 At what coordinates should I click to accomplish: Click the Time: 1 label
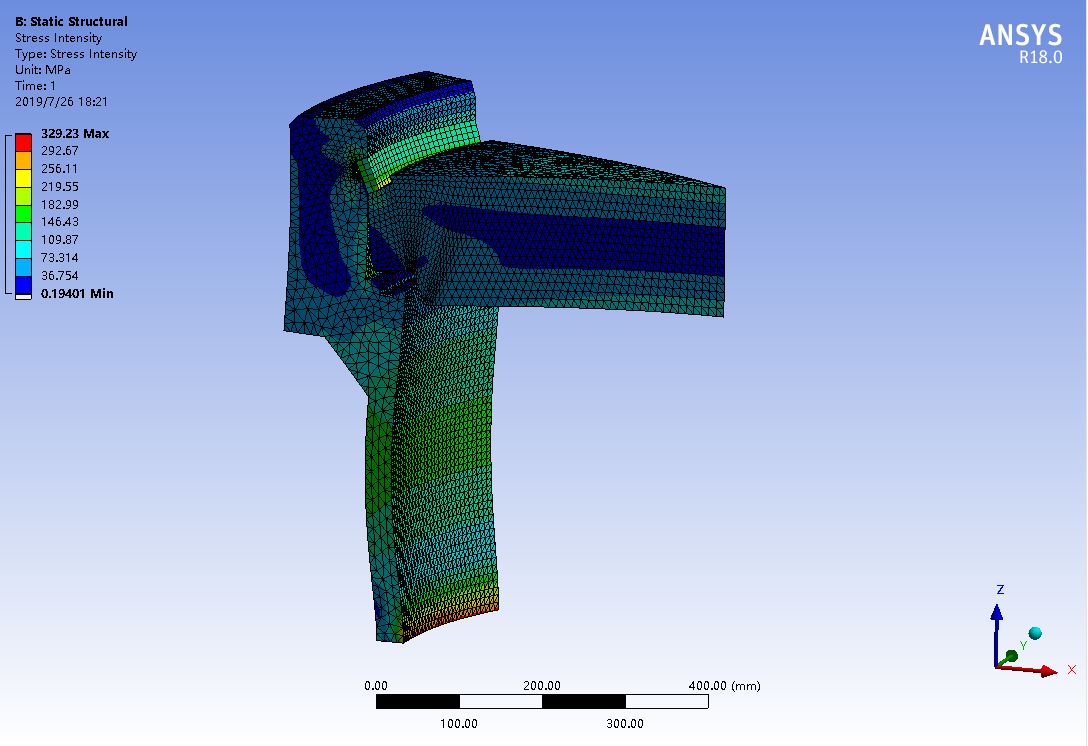tap(35, 85)
